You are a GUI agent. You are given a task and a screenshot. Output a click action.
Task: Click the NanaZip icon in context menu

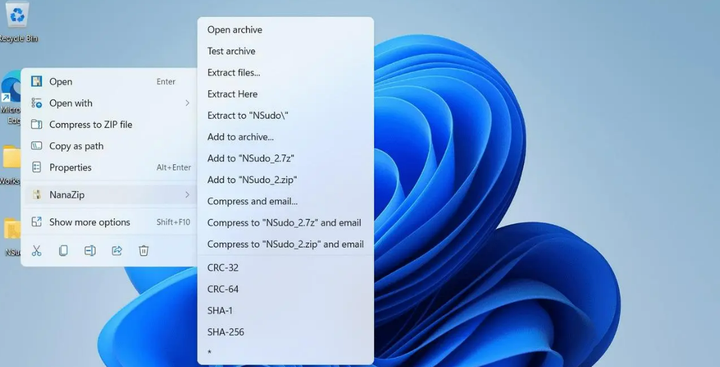click(36, 195)
